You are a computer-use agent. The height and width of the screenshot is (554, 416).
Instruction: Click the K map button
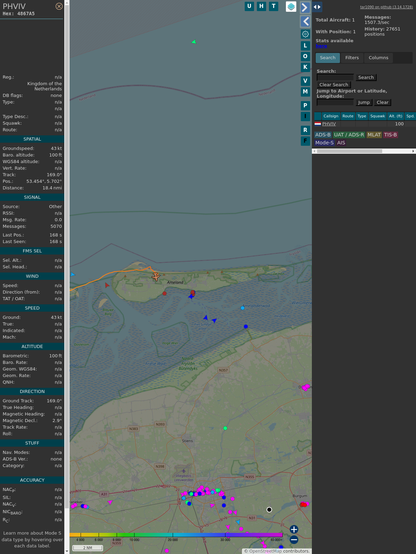305,67
